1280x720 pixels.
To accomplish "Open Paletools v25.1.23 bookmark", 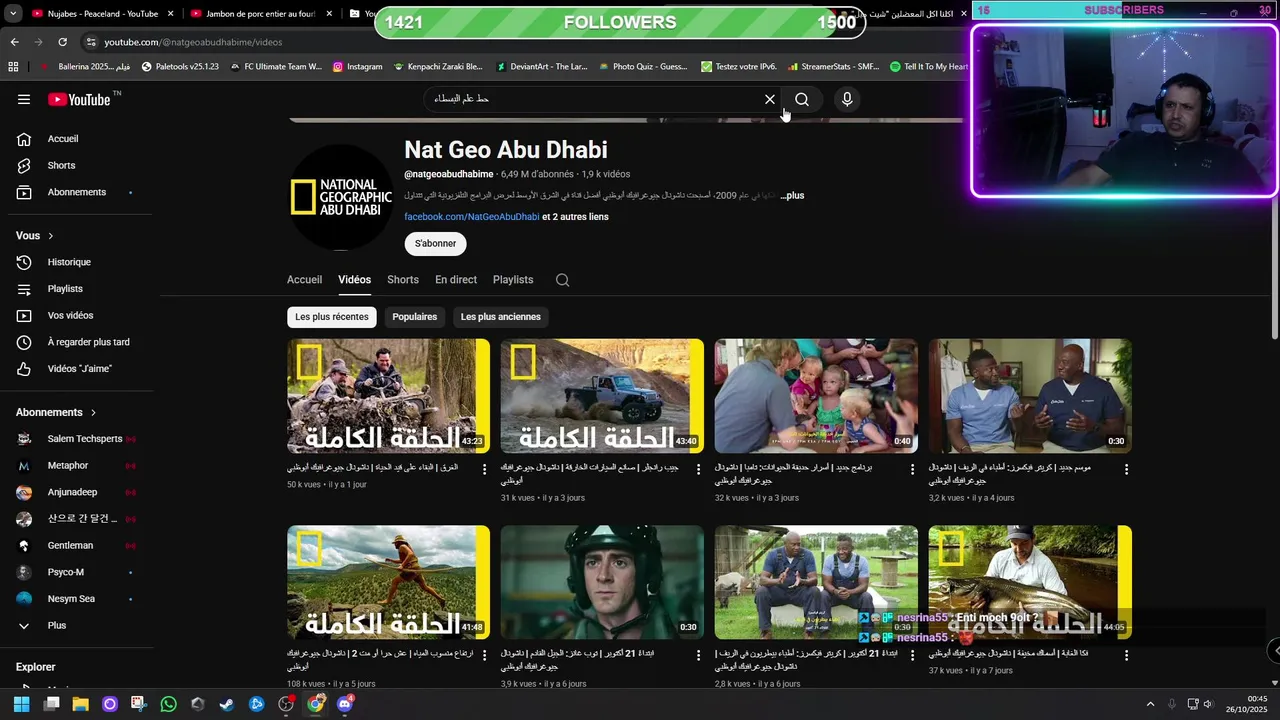I will click(180, 67).
